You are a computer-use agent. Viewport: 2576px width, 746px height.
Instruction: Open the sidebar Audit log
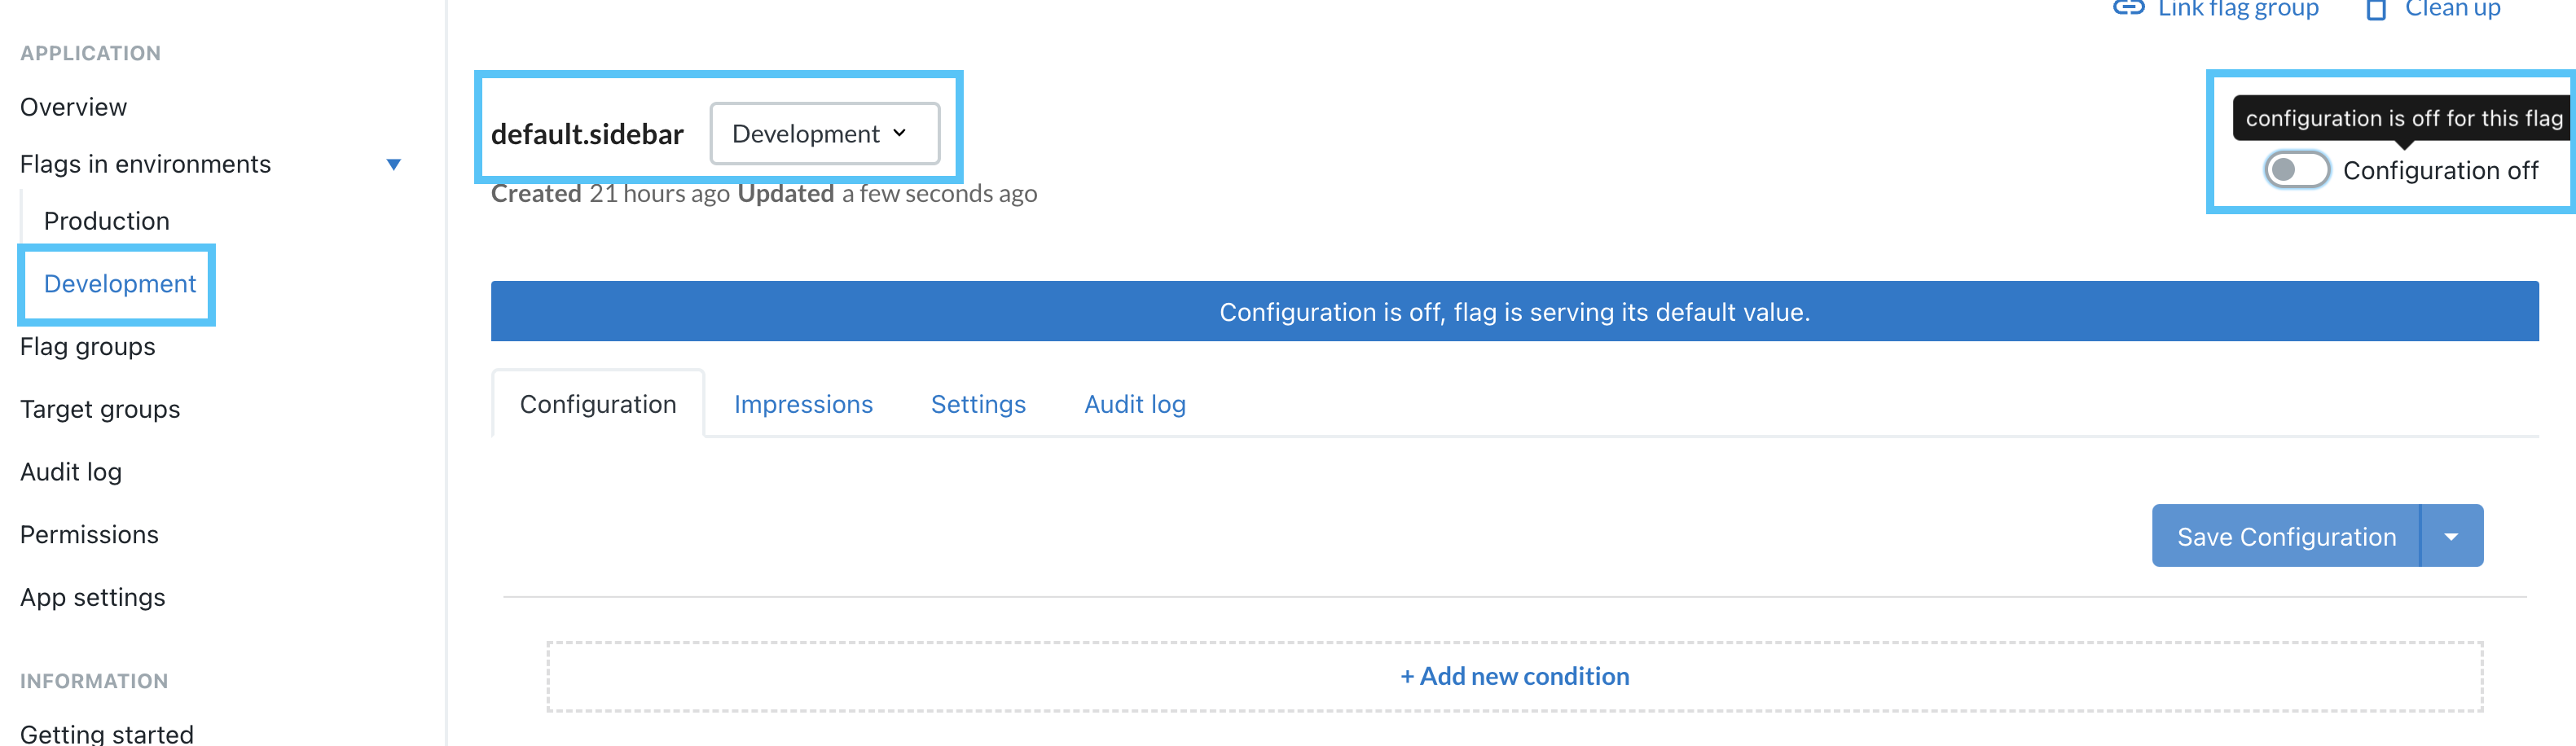(71, 472)
